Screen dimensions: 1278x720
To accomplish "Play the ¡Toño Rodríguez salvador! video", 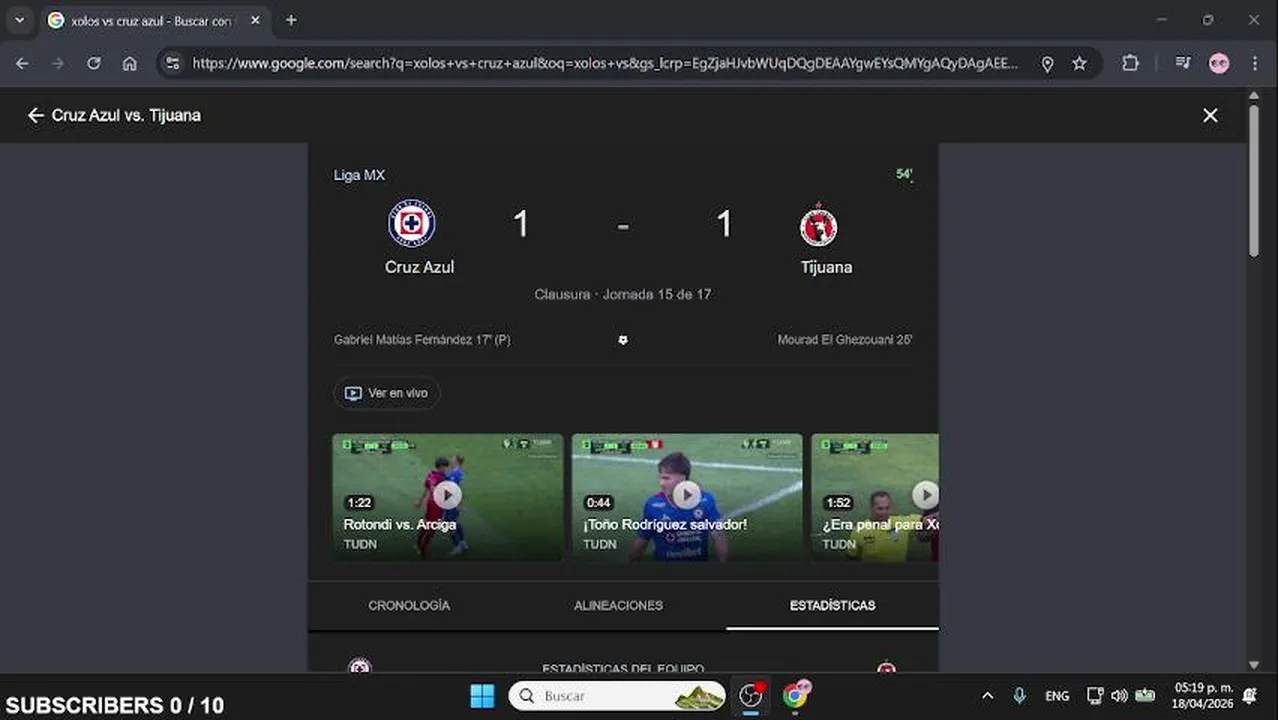I will click(x=687, y=496).
